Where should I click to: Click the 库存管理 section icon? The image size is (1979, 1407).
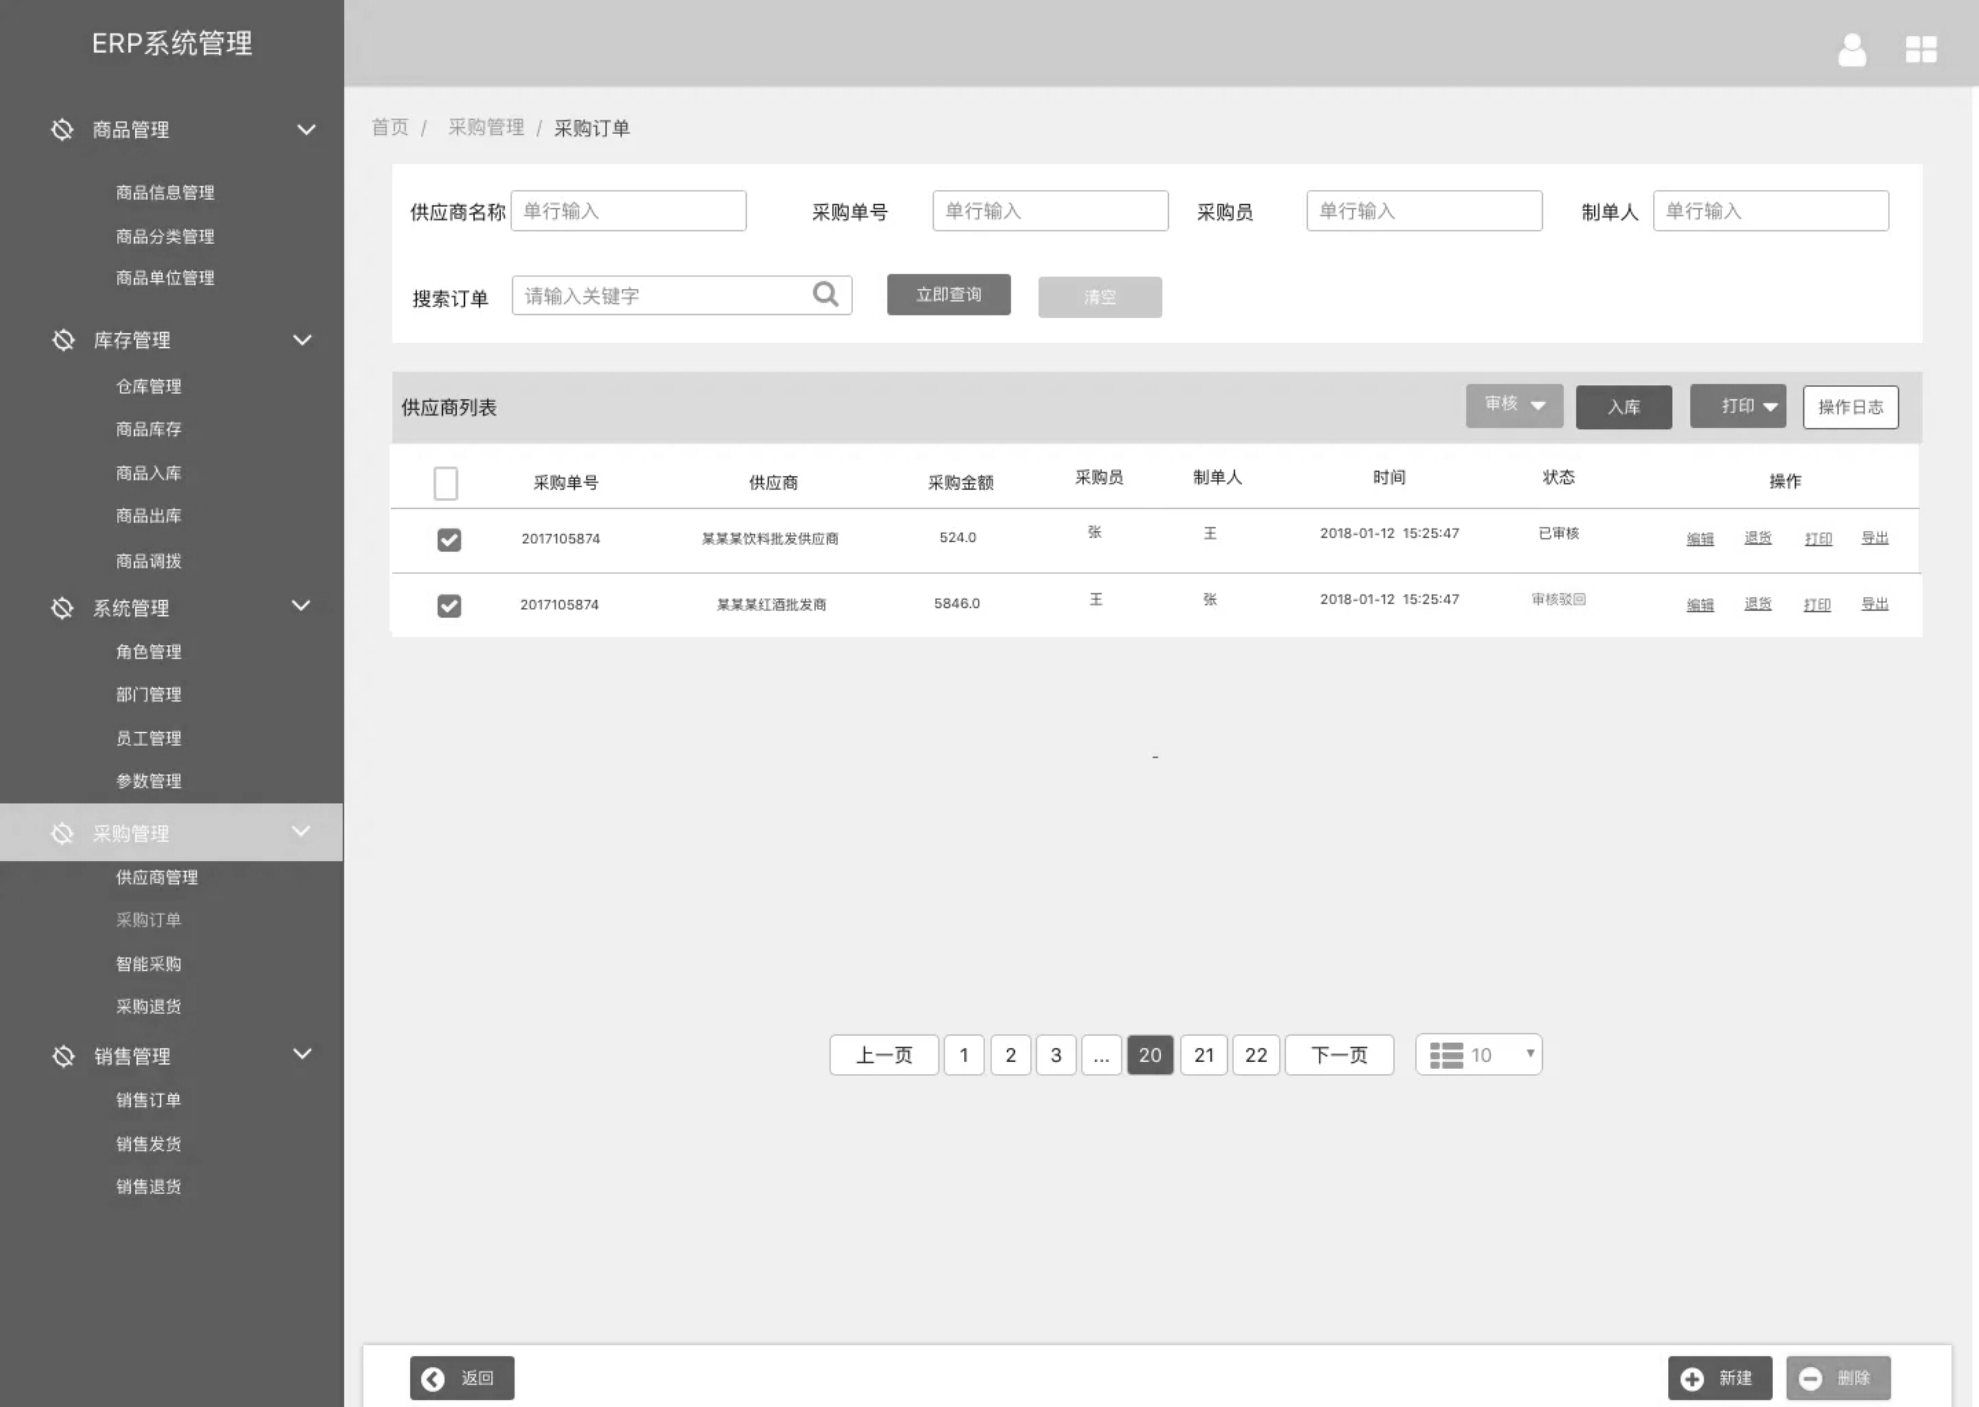click(63, 340)
